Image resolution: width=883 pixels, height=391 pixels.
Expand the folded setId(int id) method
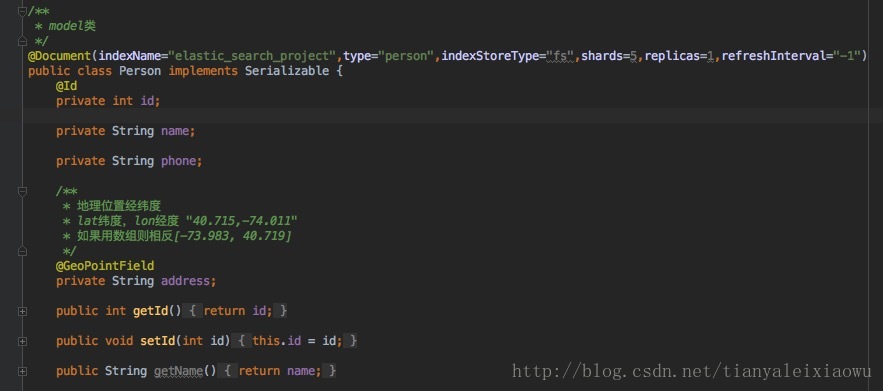click(x=22, y=341)
